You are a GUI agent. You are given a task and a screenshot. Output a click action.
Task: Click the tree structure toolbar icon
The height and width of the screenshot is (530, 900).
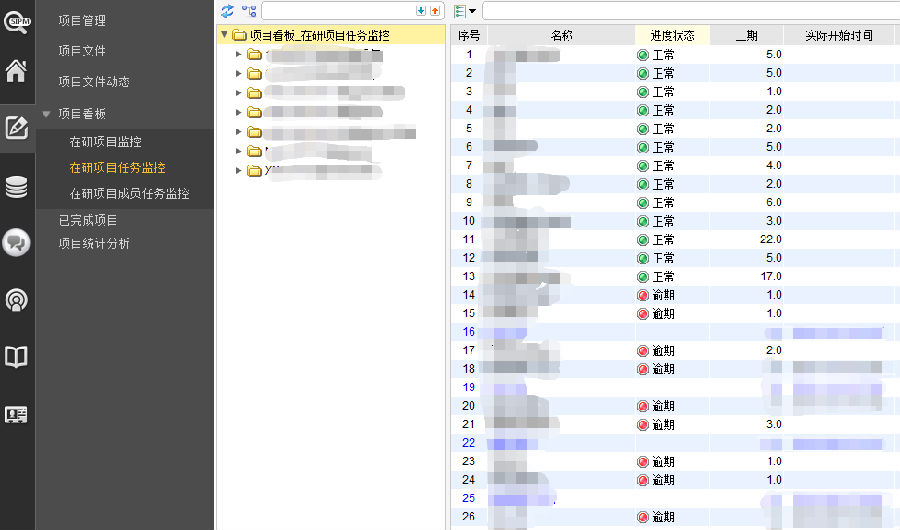[x=249, y=10]
